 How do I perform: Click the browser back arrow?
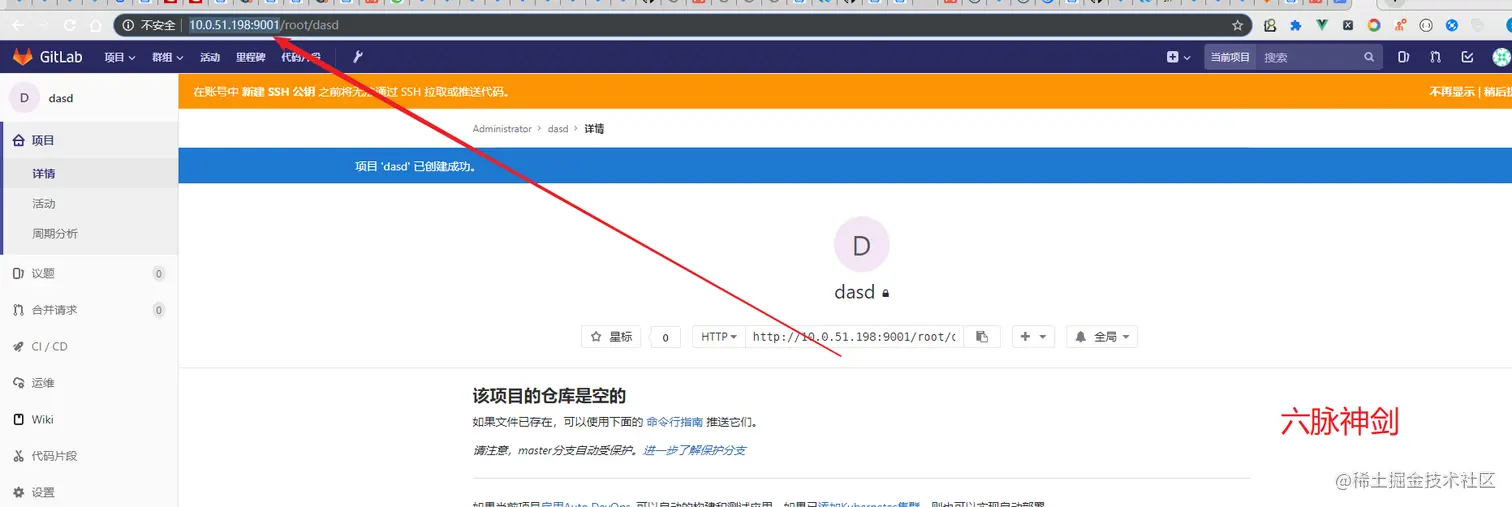tap(18, 25)
